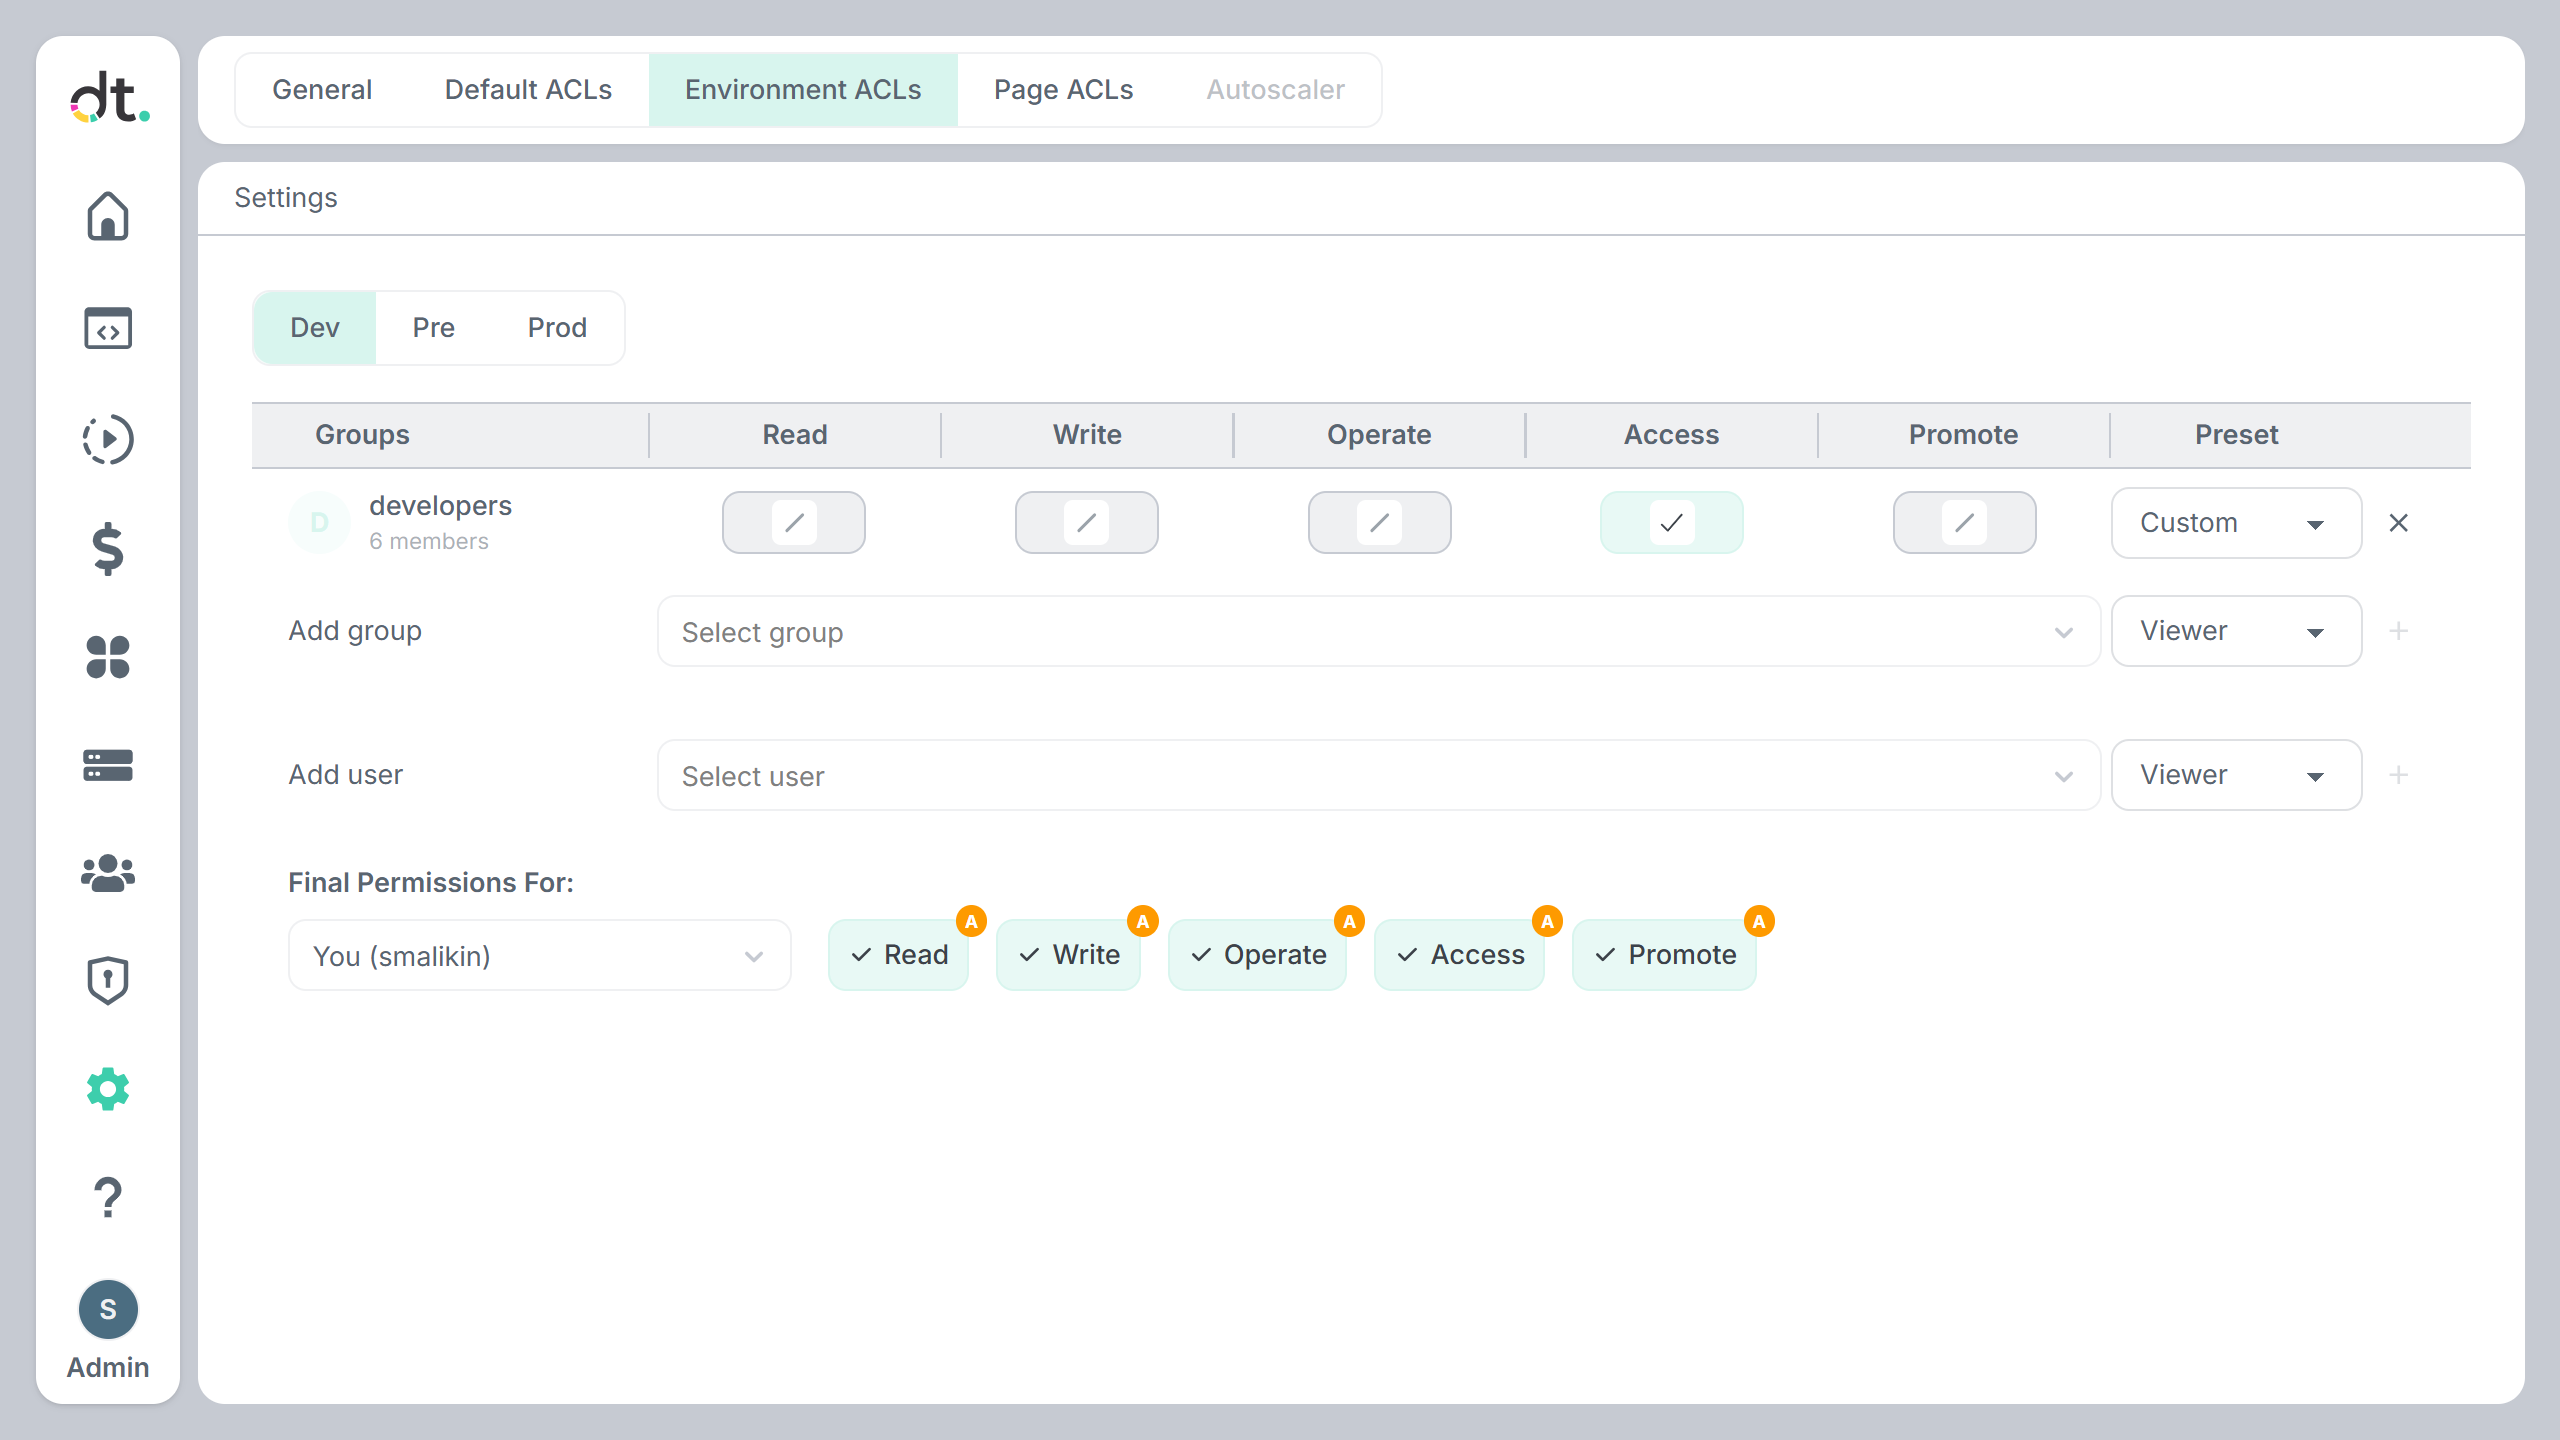Open the code window icon in sidebar
Image resolution: width=2560 pixels, height=1440 pixels.
(108, 328)
